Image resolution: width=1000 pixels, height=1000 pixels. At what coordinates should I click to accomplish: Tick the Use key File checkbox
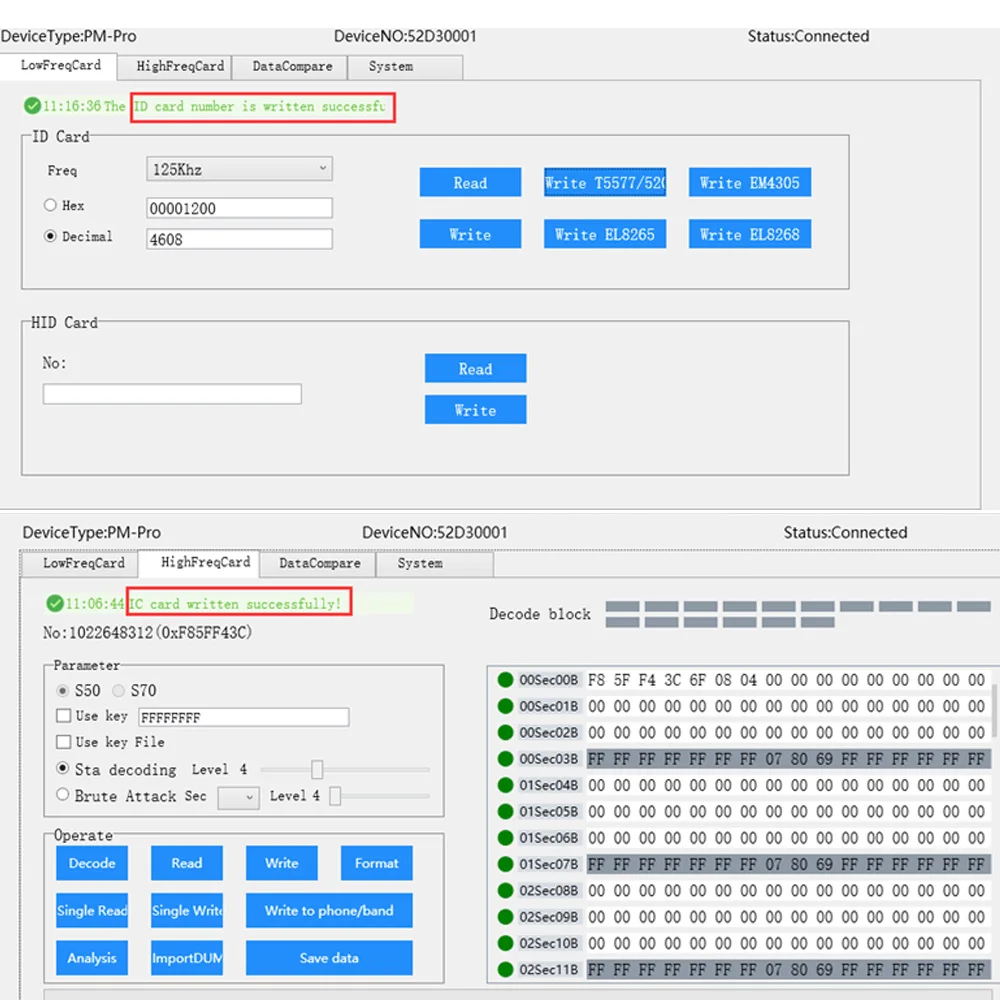click(x=63, y=742)
